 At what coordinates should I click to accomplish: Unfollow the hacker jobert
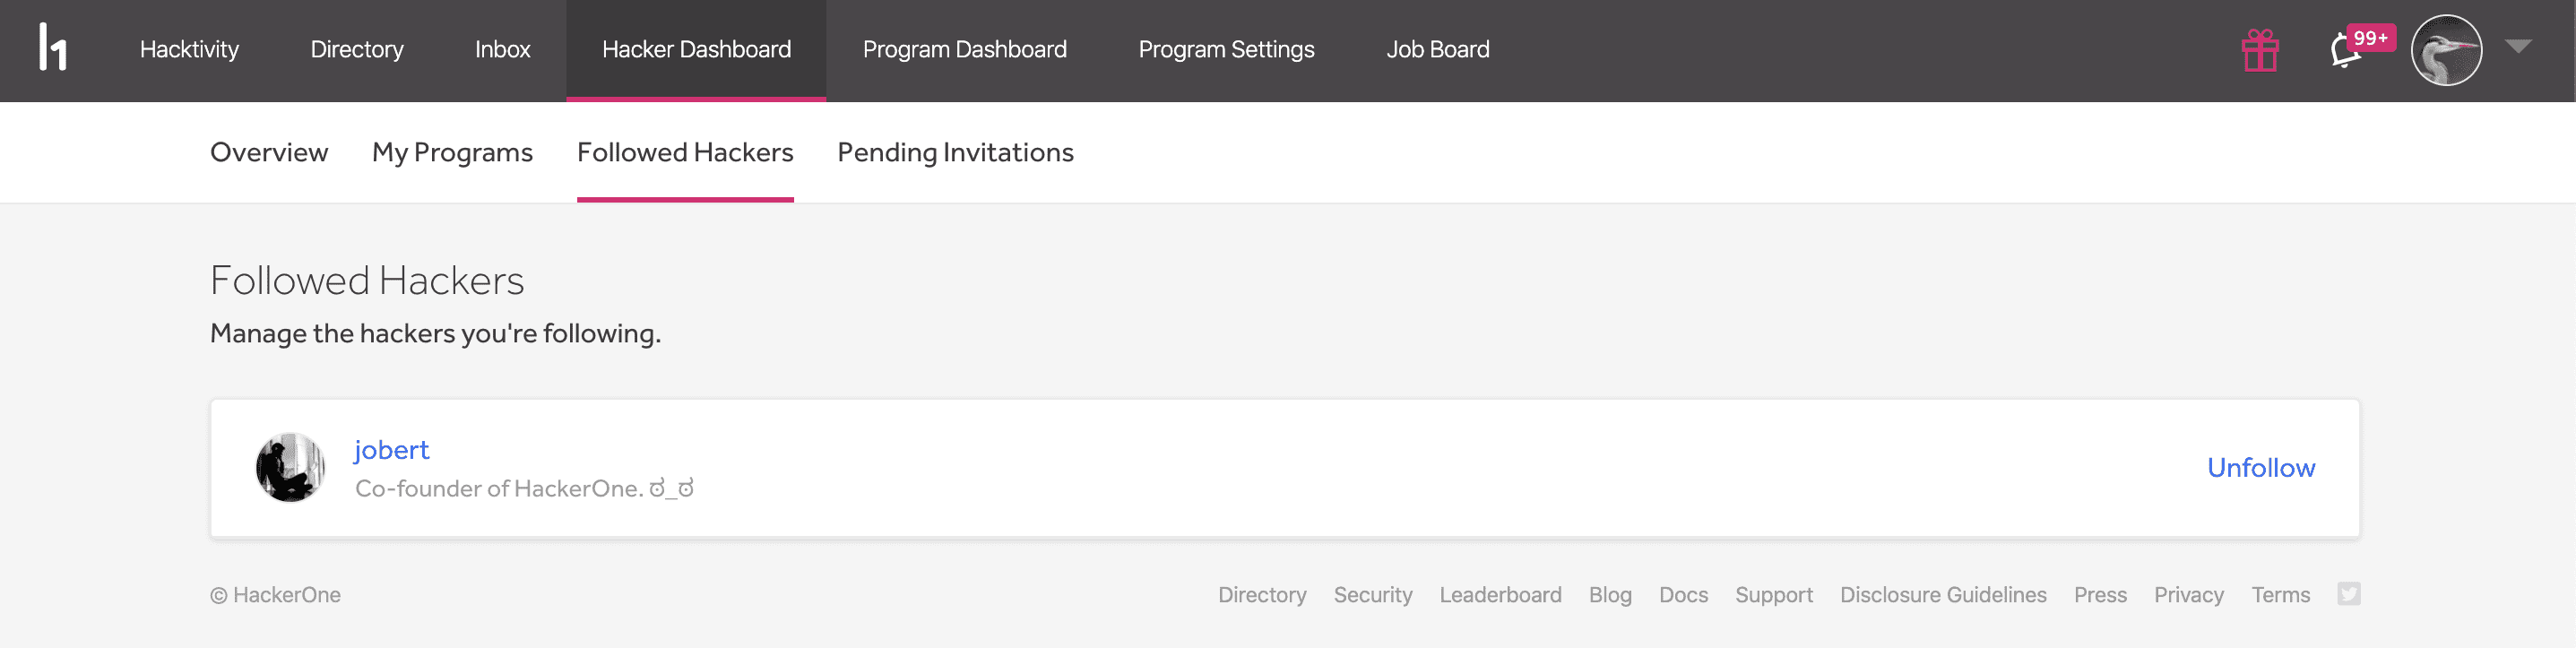tap(2260, 468)
